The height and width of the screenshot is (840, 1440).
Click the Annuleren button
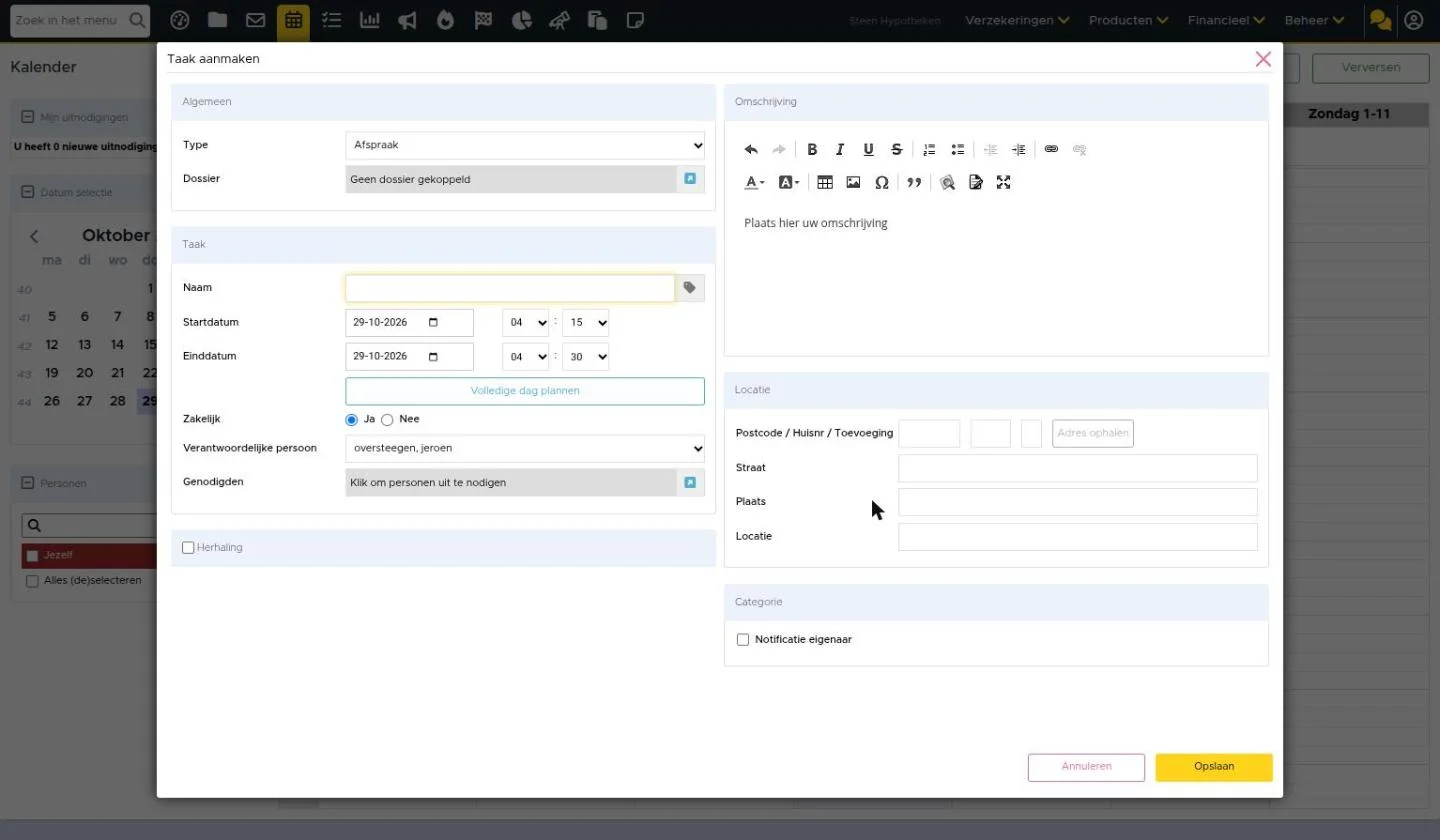(x=1086, y=767)
